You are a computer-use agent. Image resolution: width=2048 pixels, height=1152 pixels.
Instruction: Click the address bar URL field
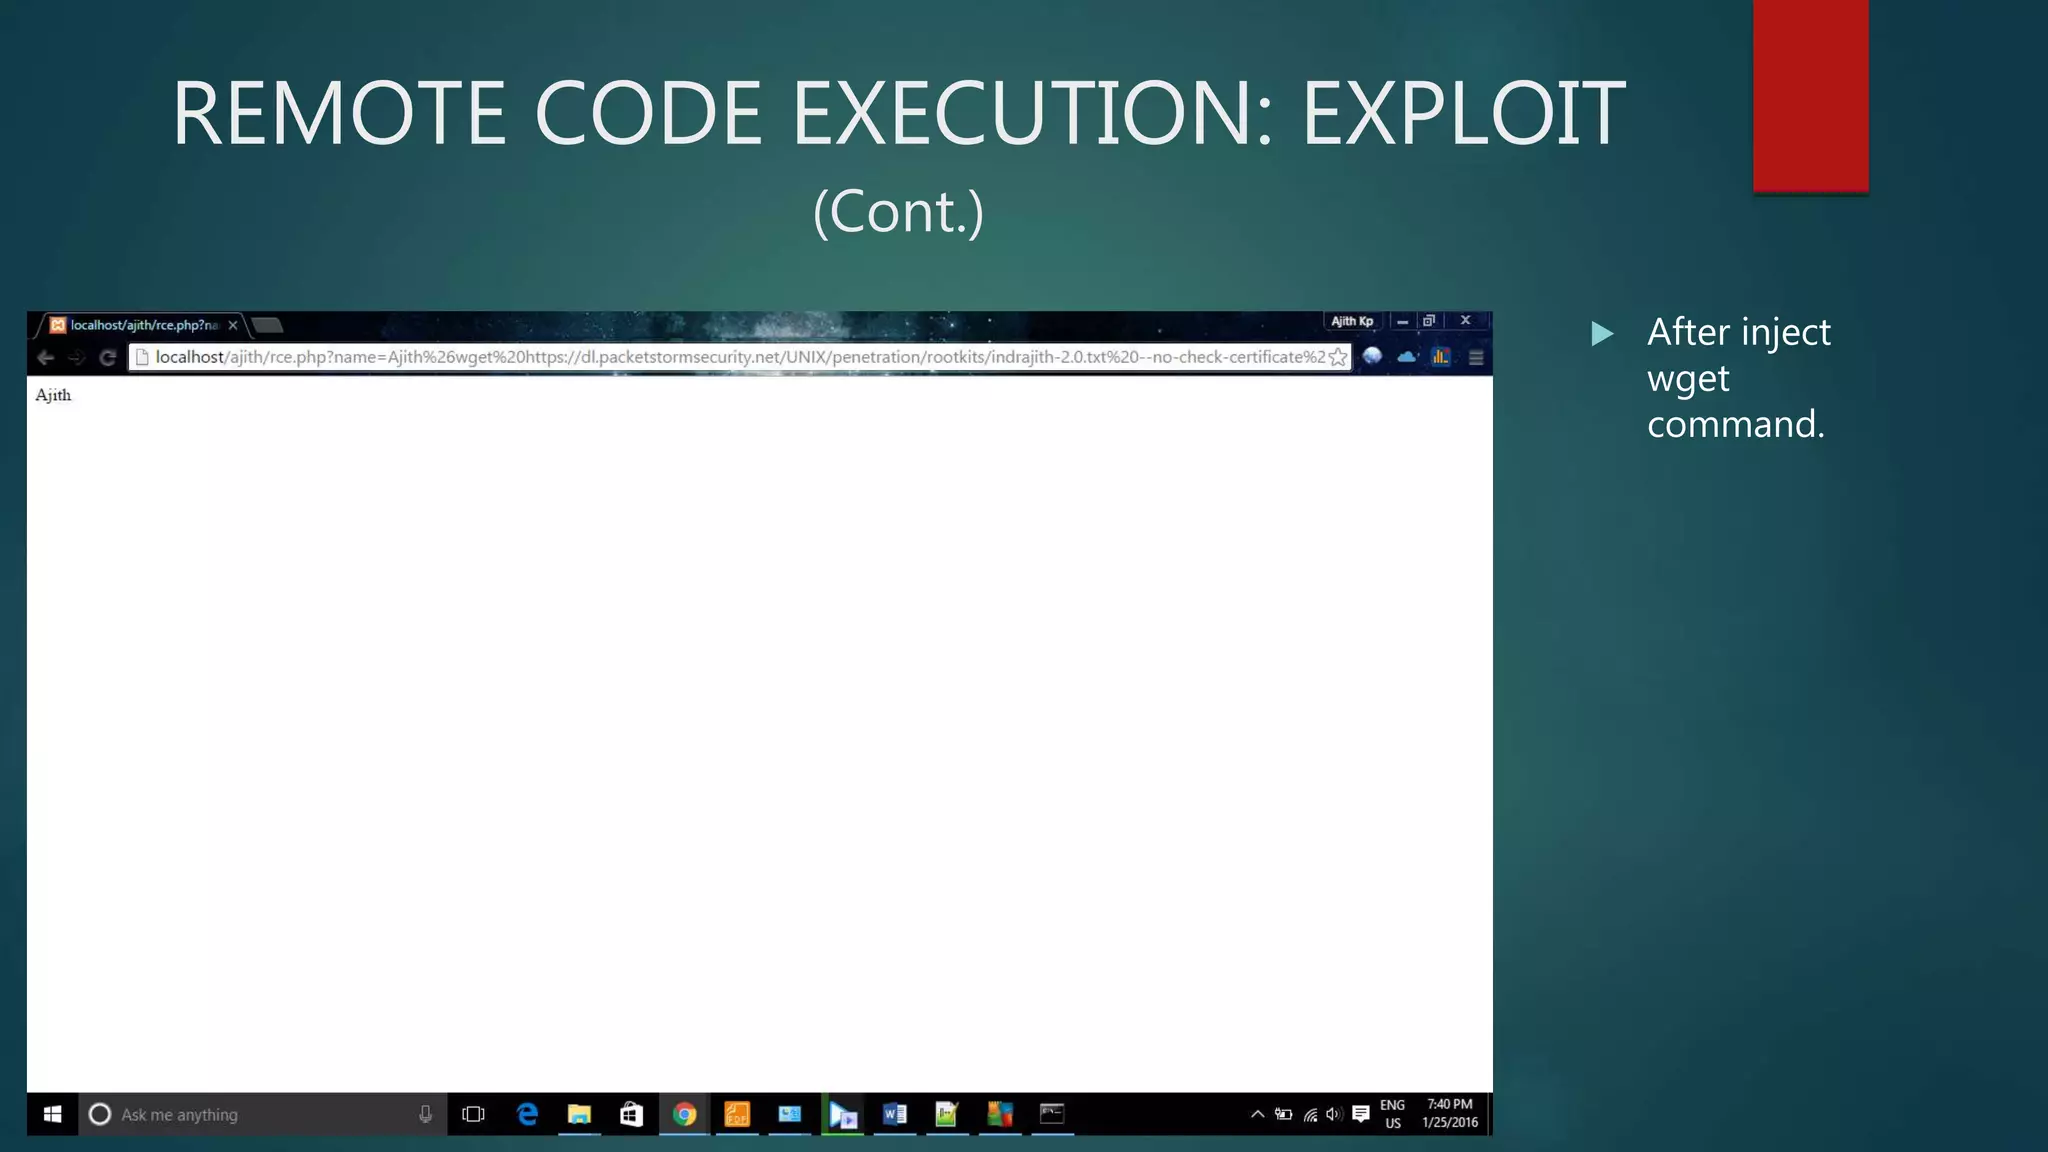click(740, 357)
